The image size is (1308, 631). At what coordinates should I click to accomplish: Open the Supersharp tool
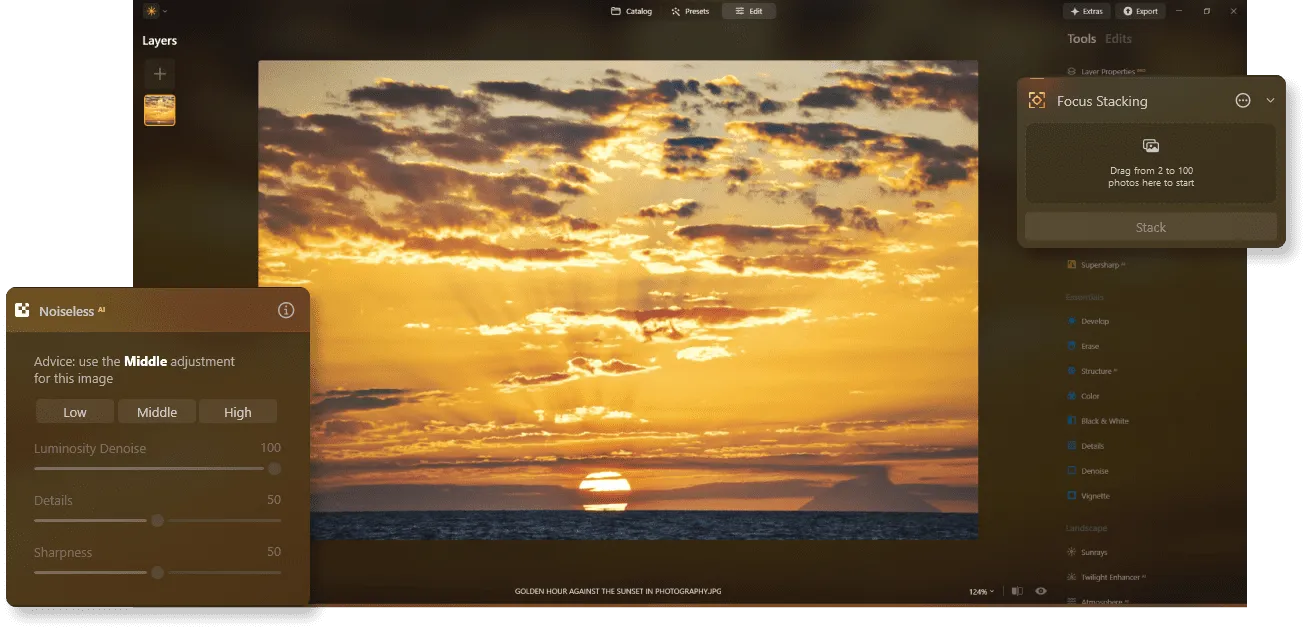click(1100, 265)
